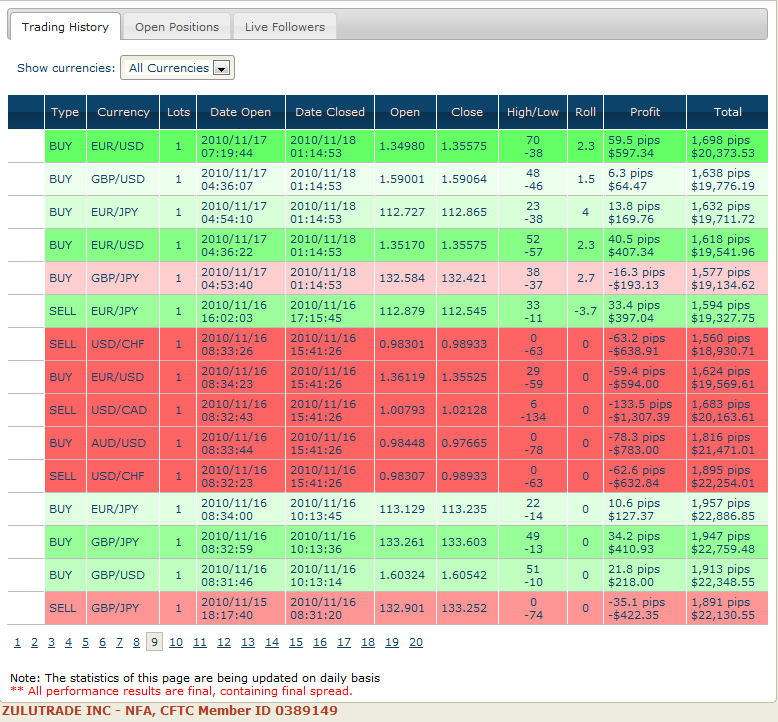Go to page 19
778x722 pixels.
(x=392, y=642)
